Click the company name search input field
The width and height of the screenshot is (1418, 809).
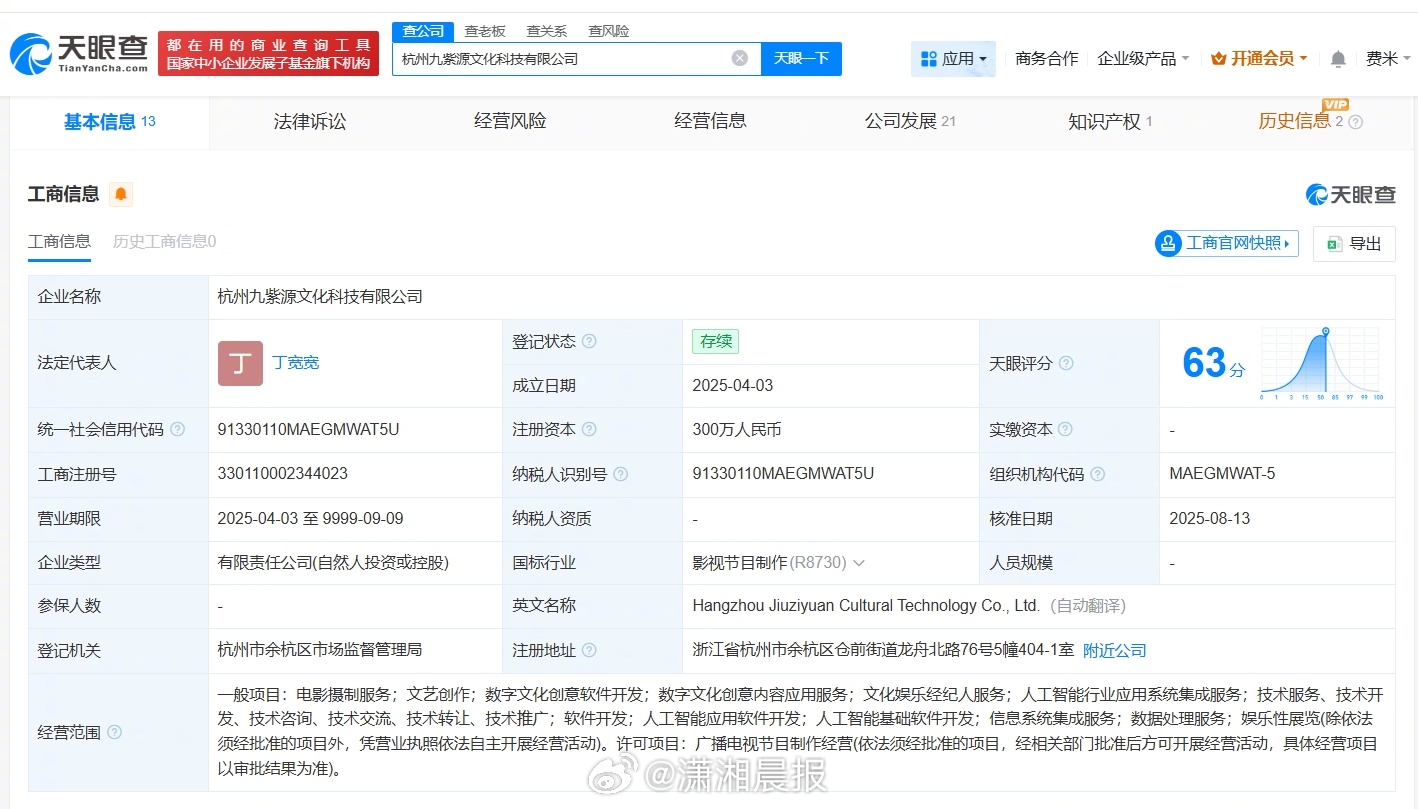click(560, 59)
